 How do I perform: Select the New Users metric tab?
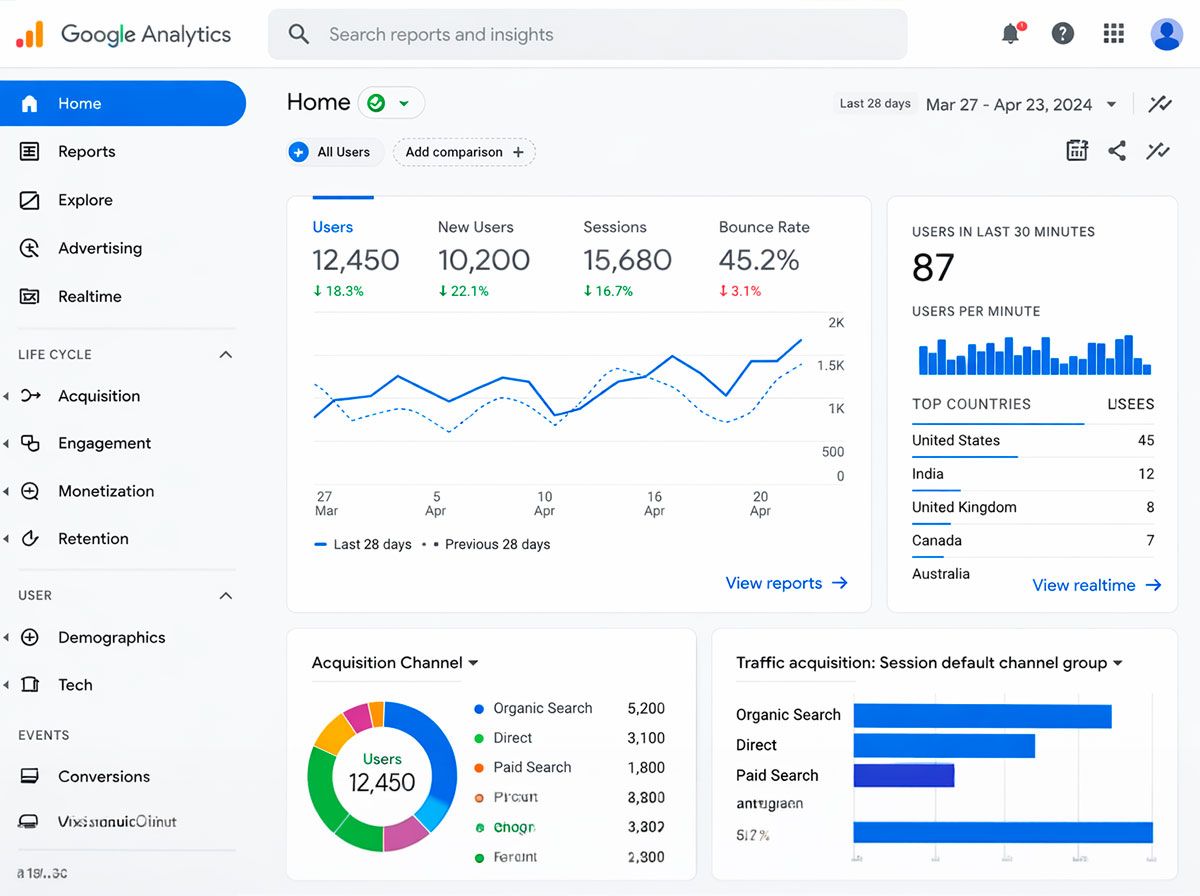pyautogui.click(x=476, y=227)
